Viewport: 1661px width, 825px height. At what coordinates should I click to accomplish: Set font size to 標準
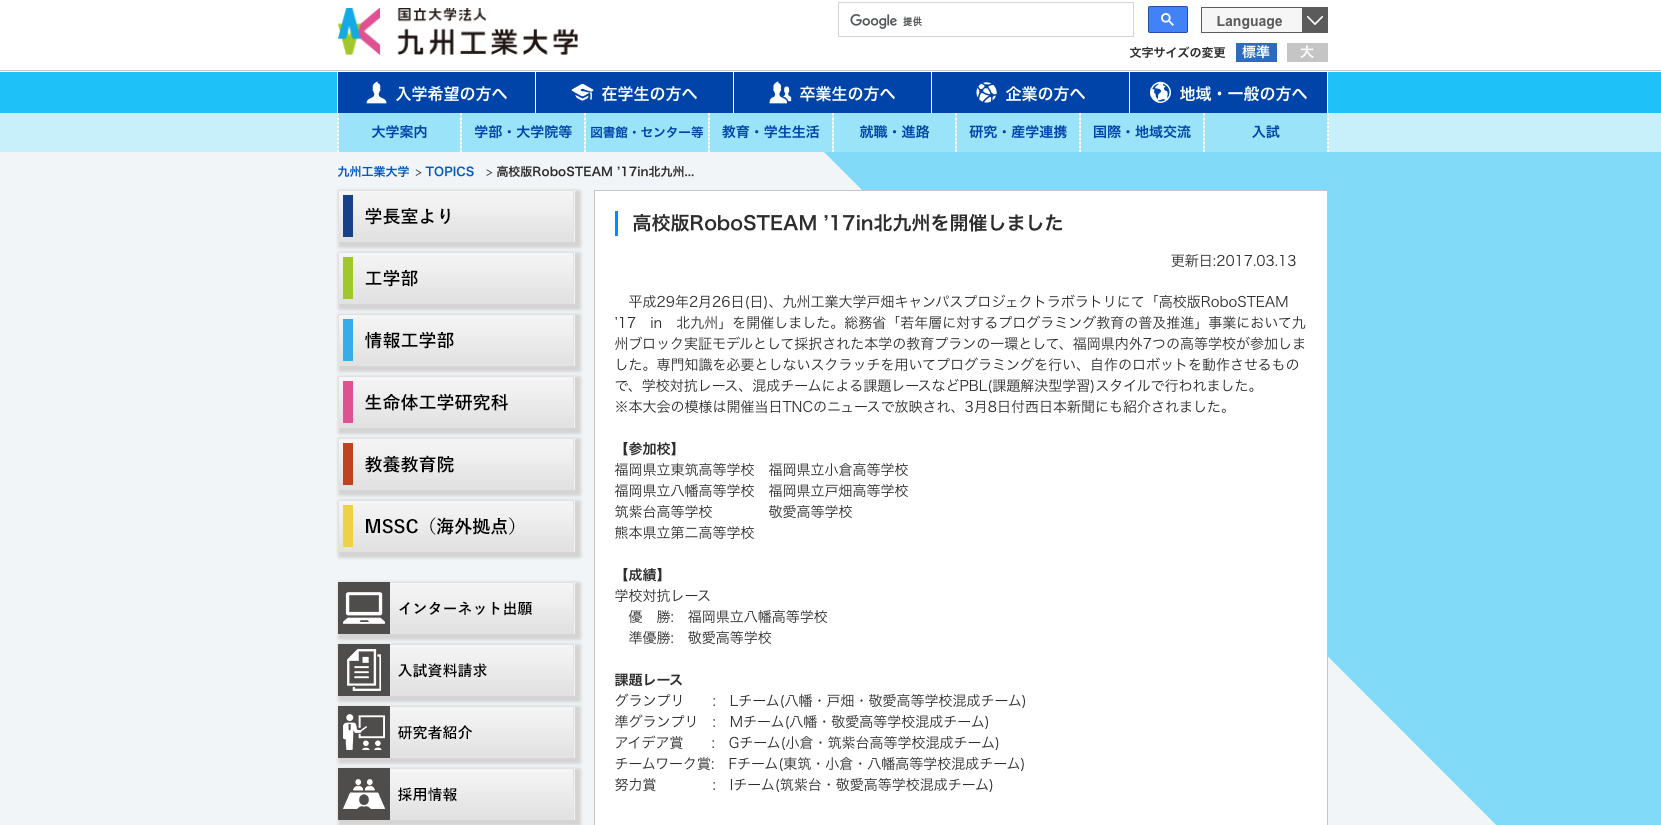tap(1256, 52)
